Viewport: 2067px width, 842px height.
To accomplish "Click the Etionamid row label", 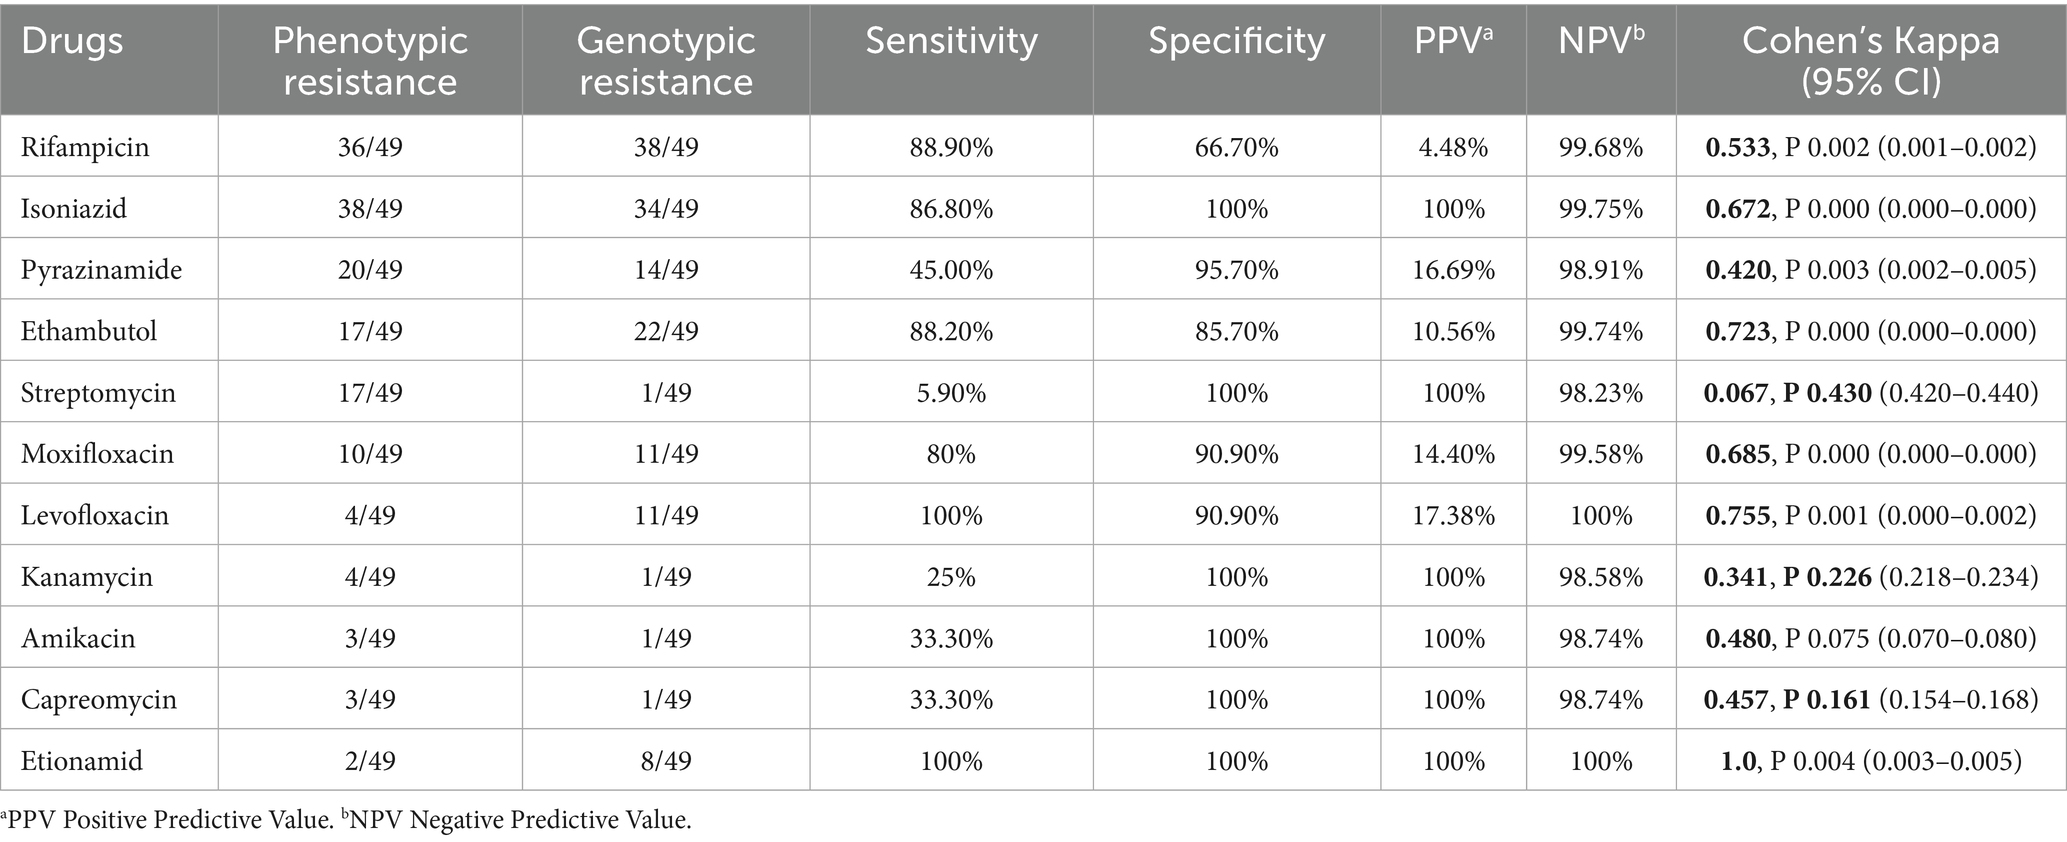I will (82, 761).
